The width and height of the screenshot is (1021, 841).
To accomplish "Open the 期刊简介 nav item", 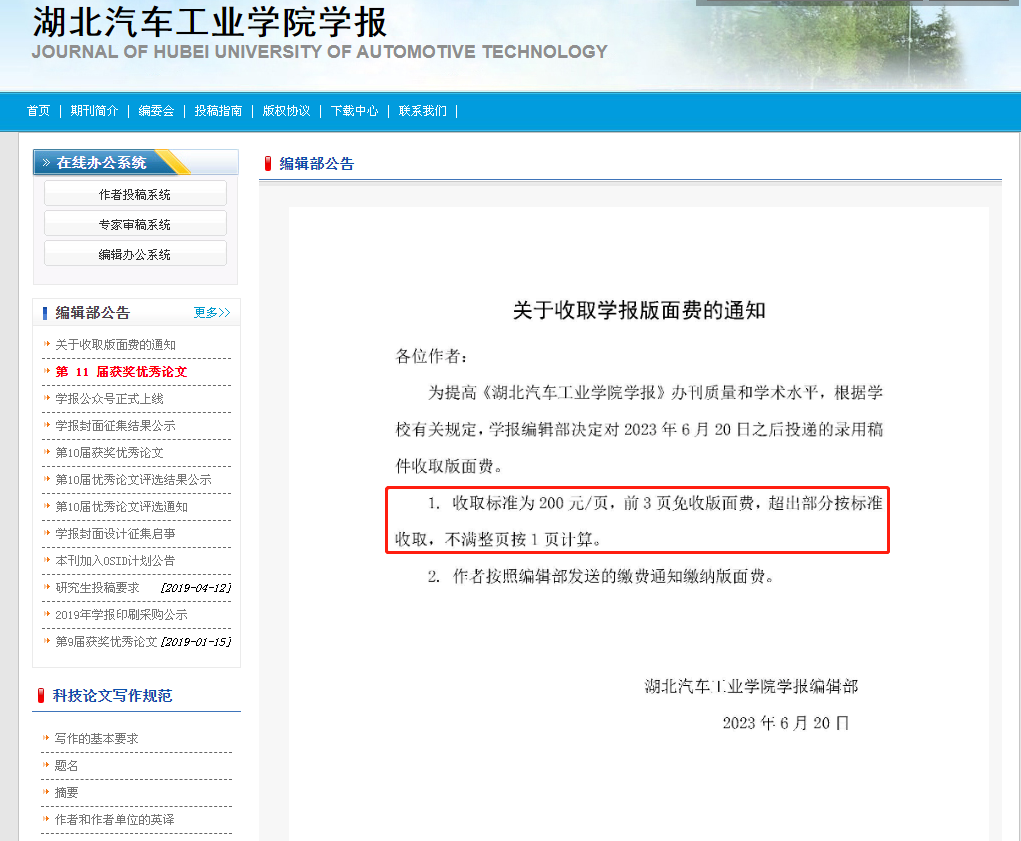I will click(x=94, y=111).
